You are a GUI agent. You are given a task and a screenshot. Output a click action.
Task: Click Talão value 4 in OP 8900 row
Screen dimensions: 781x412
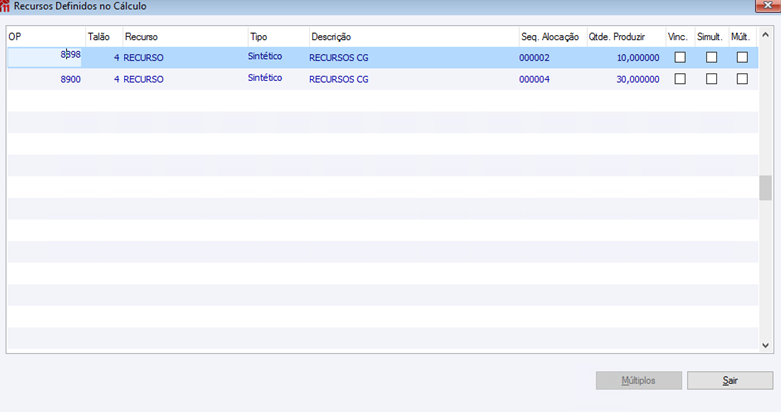click(x=117, y=79)
